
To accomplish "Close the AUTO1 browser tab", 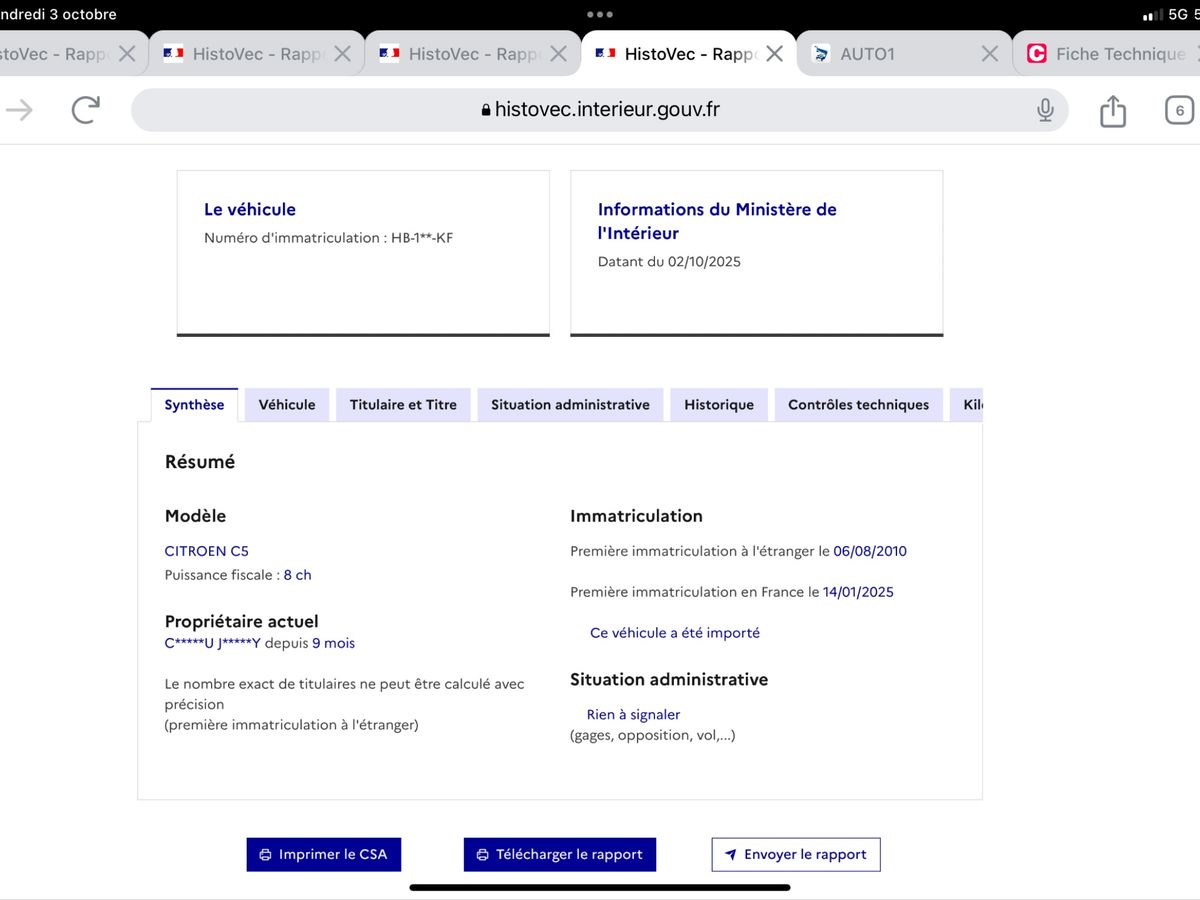I will [x=989, y=53].
